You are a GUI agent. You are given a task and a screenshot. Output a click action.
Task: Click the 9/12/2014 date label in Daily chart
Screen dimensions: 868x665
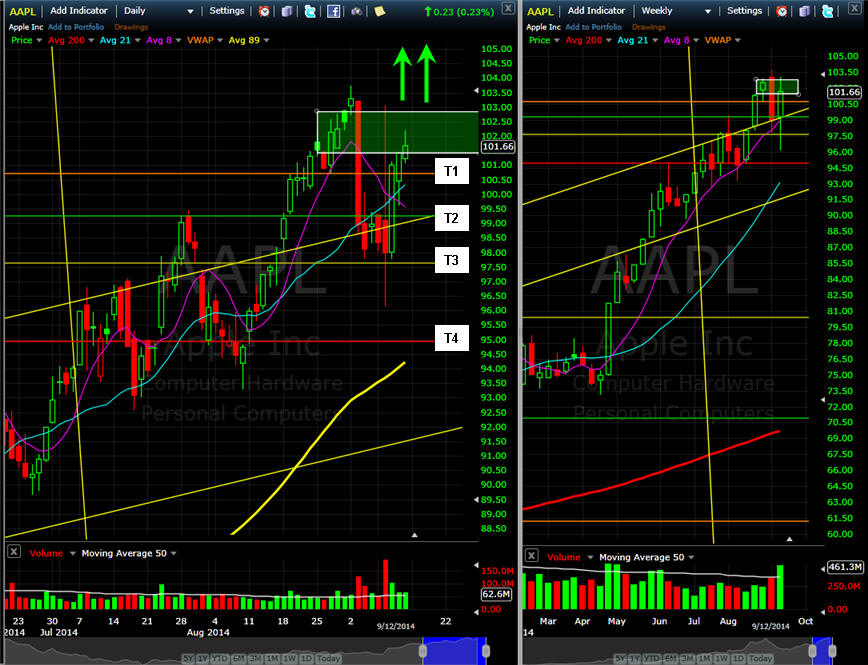click(395, 626)
